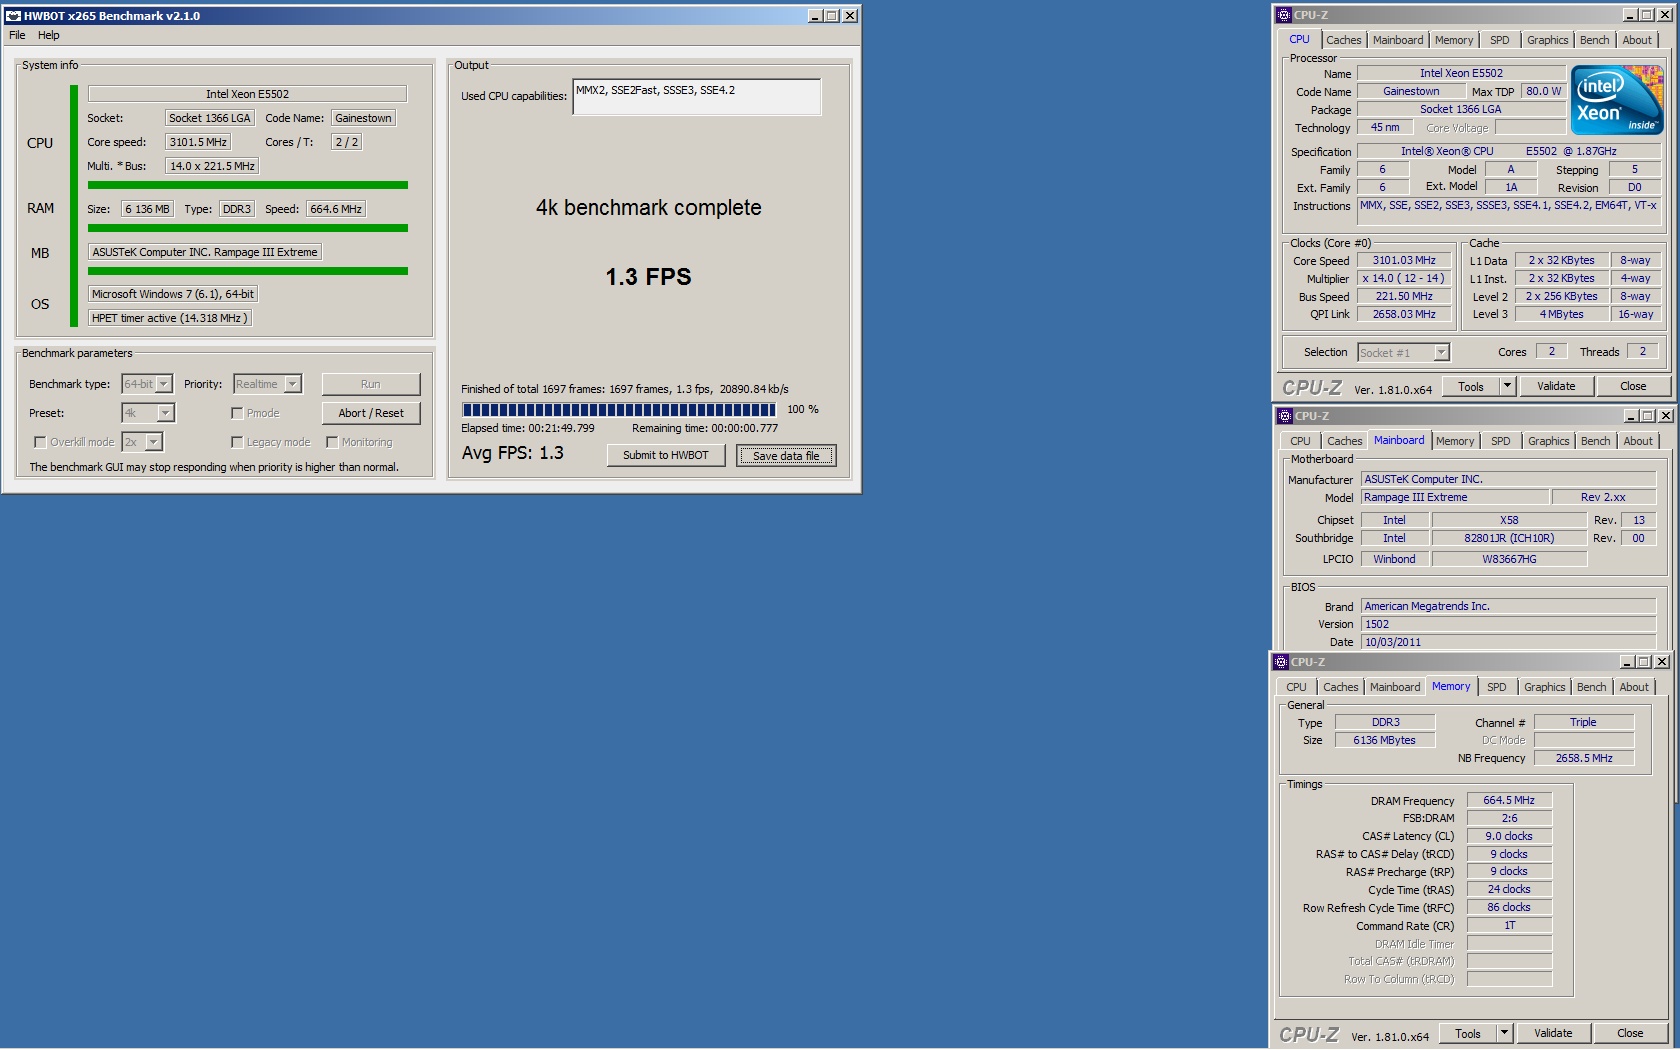The width and height of the screenshot is (1680, 1050).
Task: Click the HPET timer active field
Action: click(x=169, y=318)
